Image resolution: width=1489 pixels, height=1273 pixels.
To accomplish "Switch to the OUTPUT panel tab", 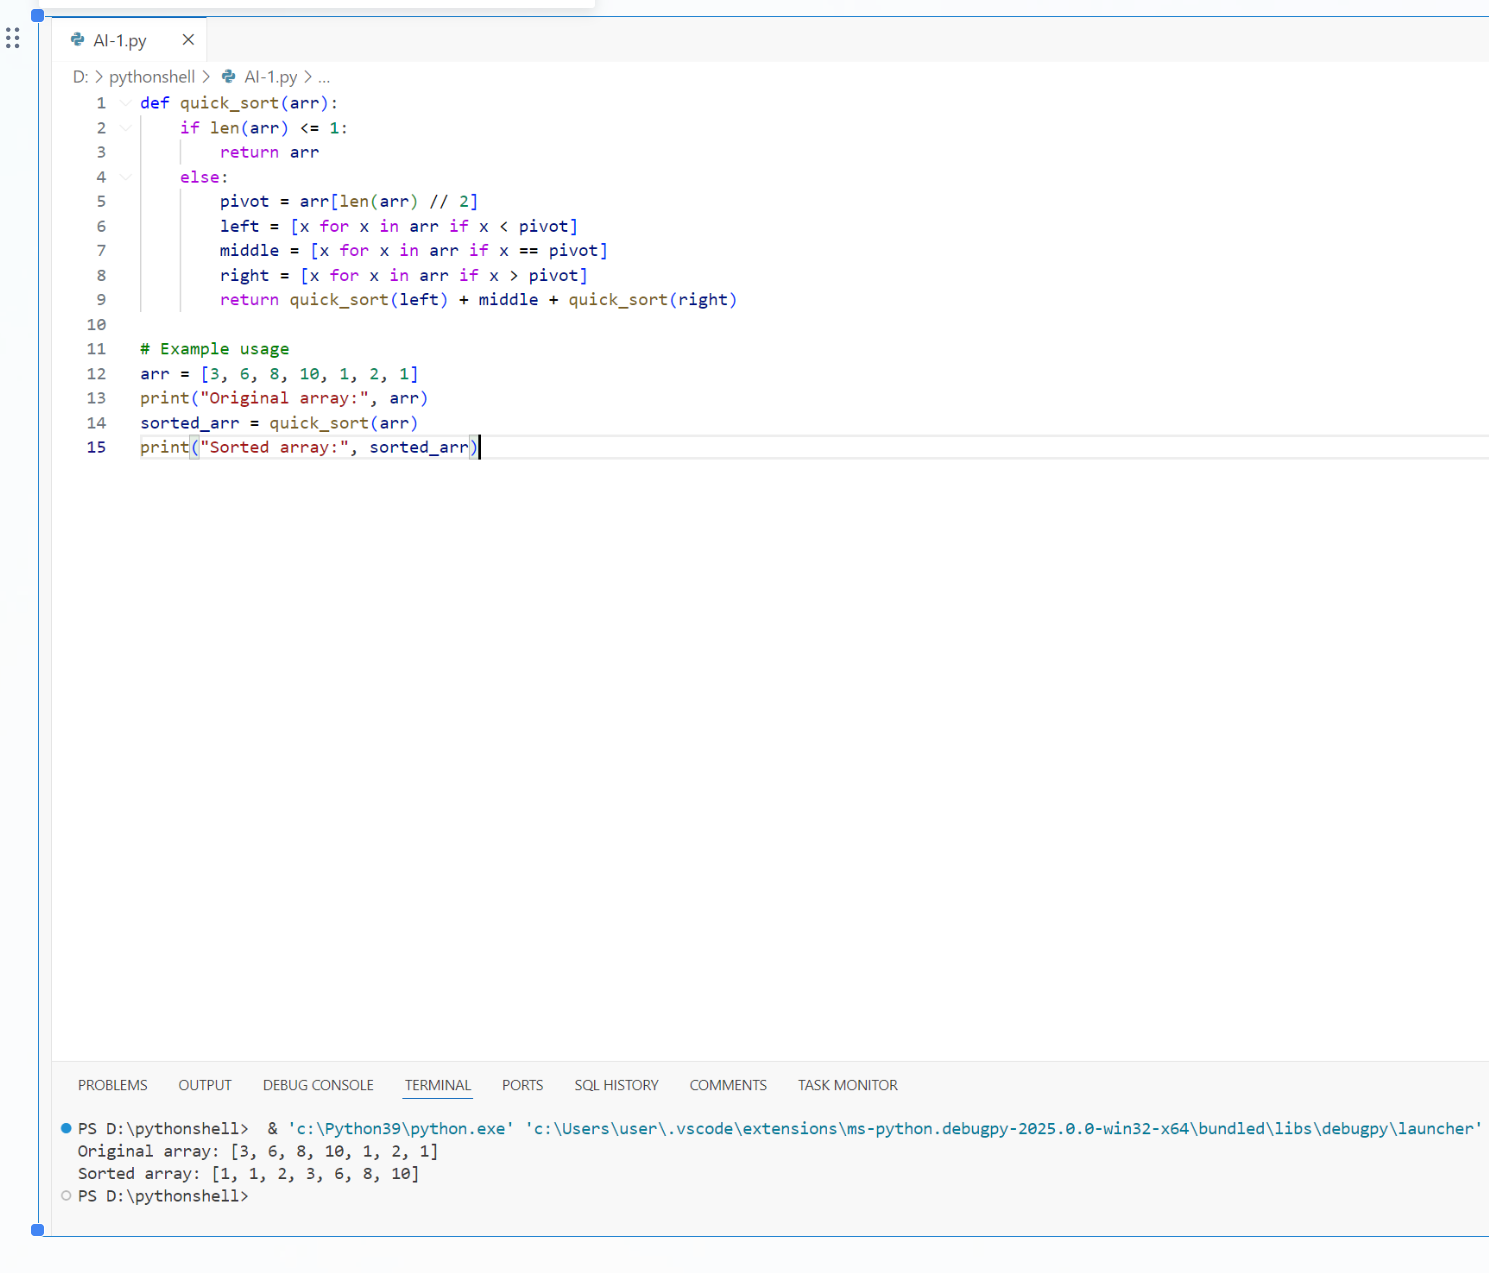I will 205,1085.
